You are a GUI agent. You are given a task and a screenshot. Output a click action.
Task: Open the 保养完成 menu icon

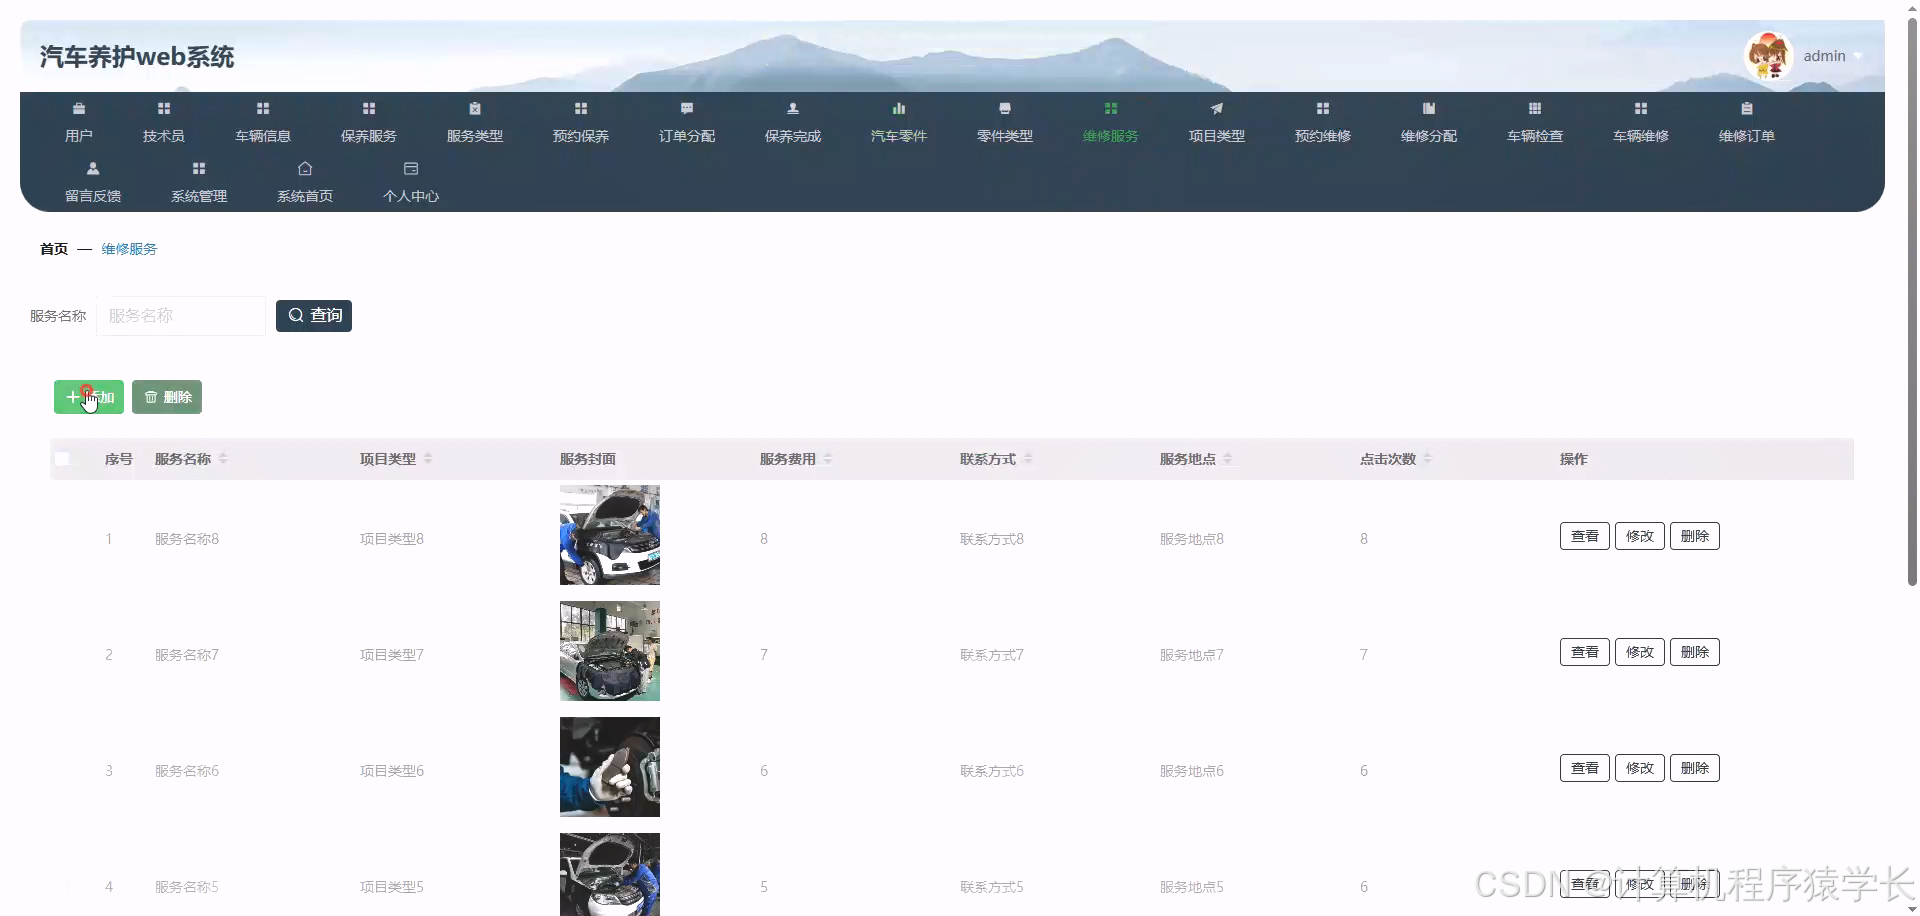click(x=793, y=108)
